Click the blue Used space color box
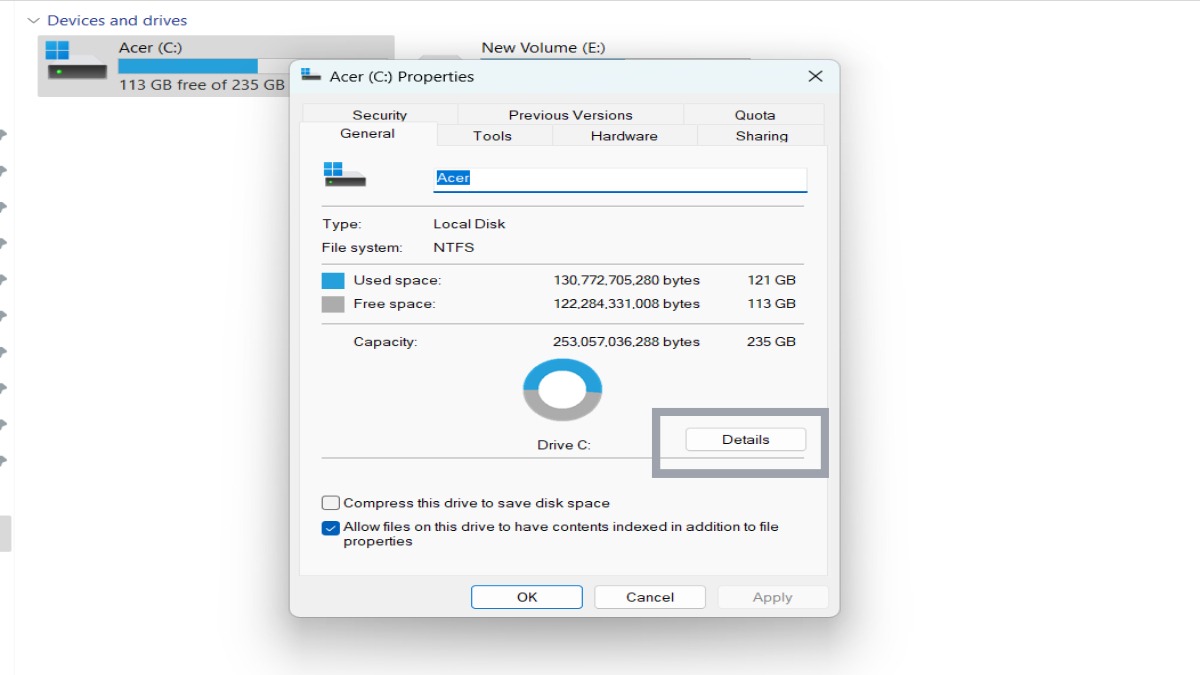 (333, 281)
